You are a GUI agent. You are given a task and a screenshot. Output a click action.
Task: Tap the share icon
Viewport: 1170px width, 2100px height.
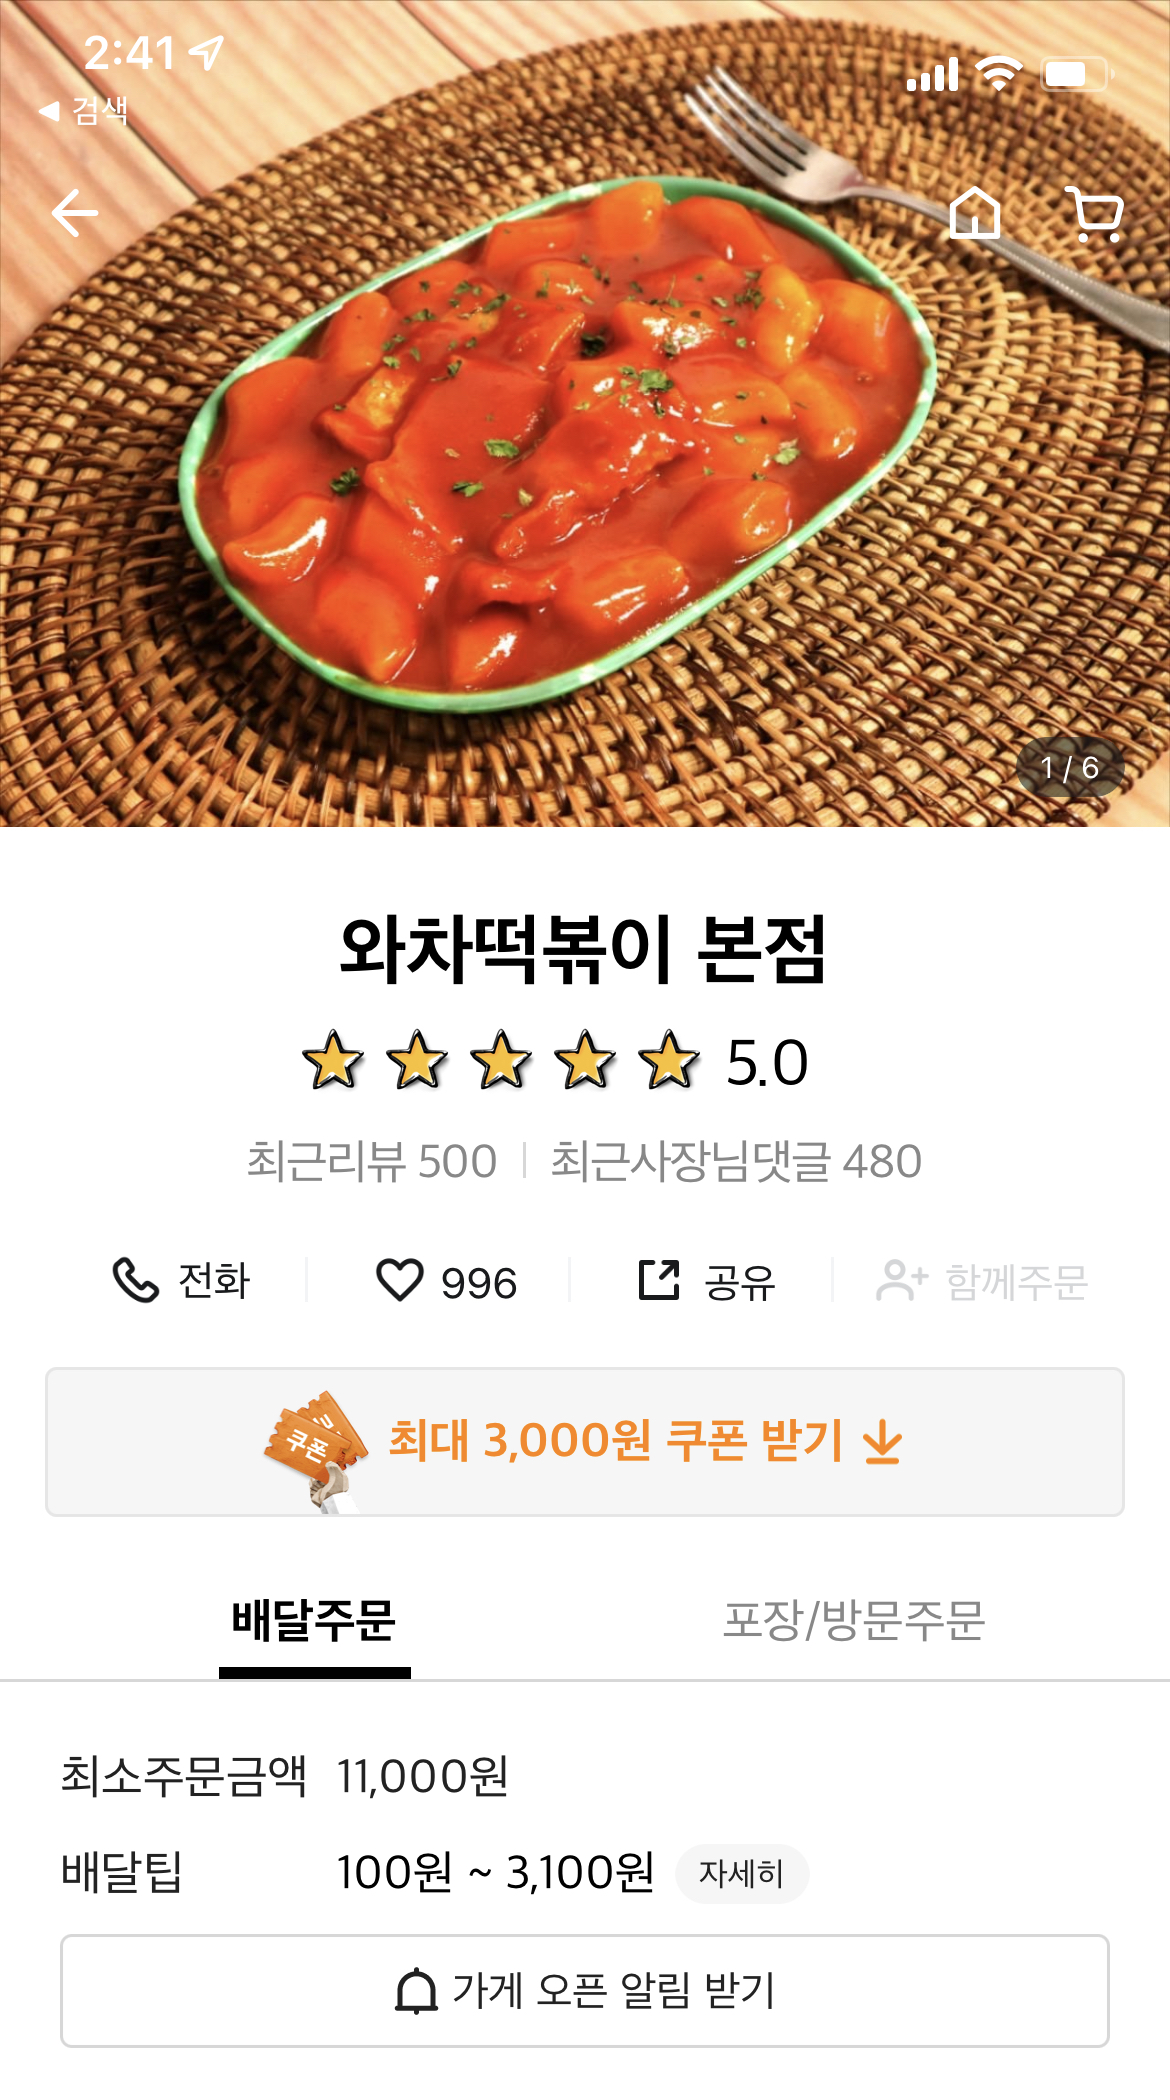659,1280
